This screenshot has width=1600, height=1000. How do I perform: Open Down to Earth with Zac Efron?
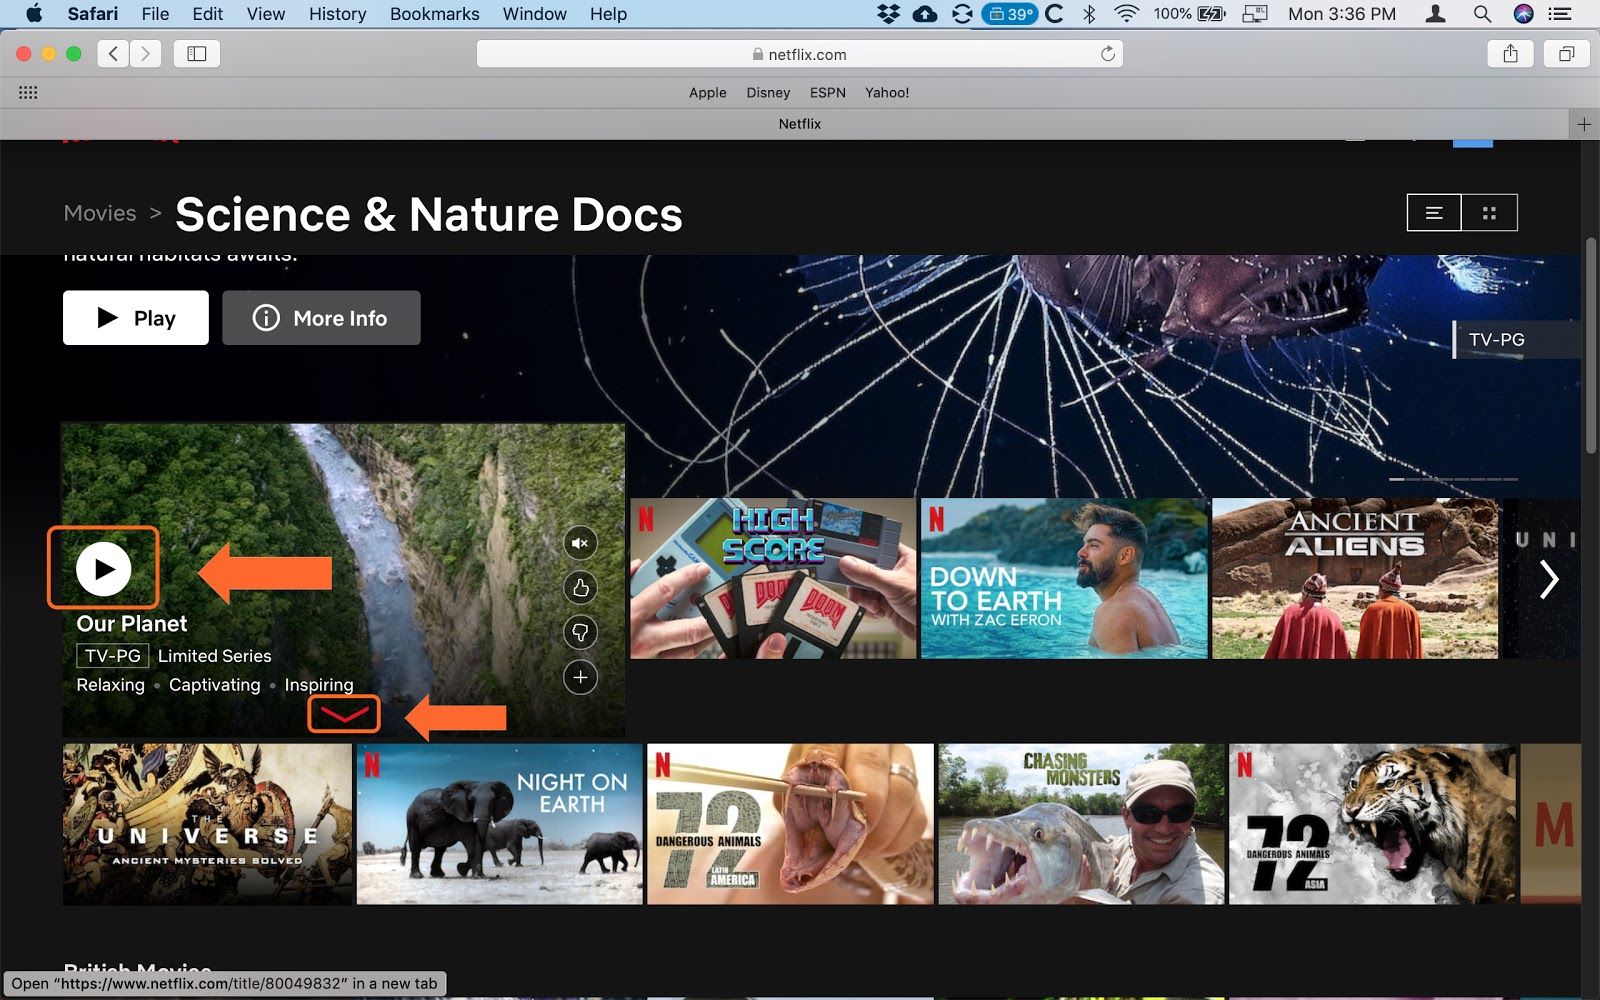tap(1064, 579)
